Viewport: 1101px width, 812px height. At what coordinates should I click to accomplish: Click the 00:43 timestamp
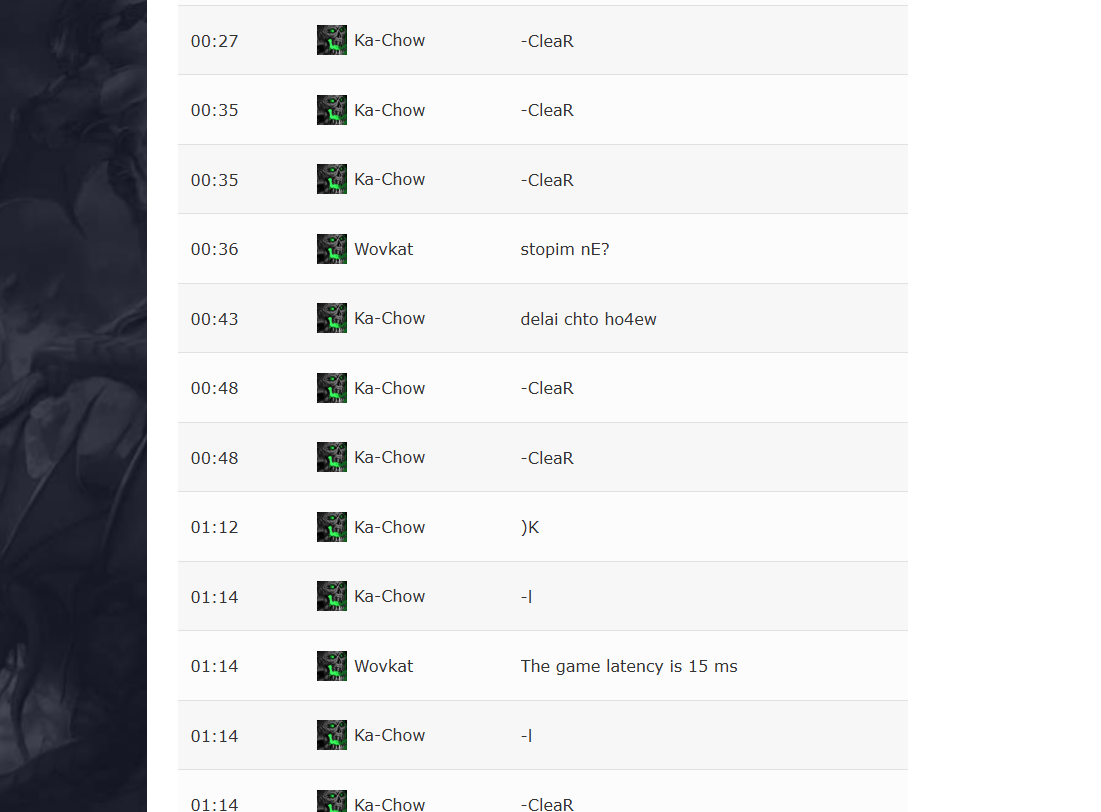click(x=214, y=319)
